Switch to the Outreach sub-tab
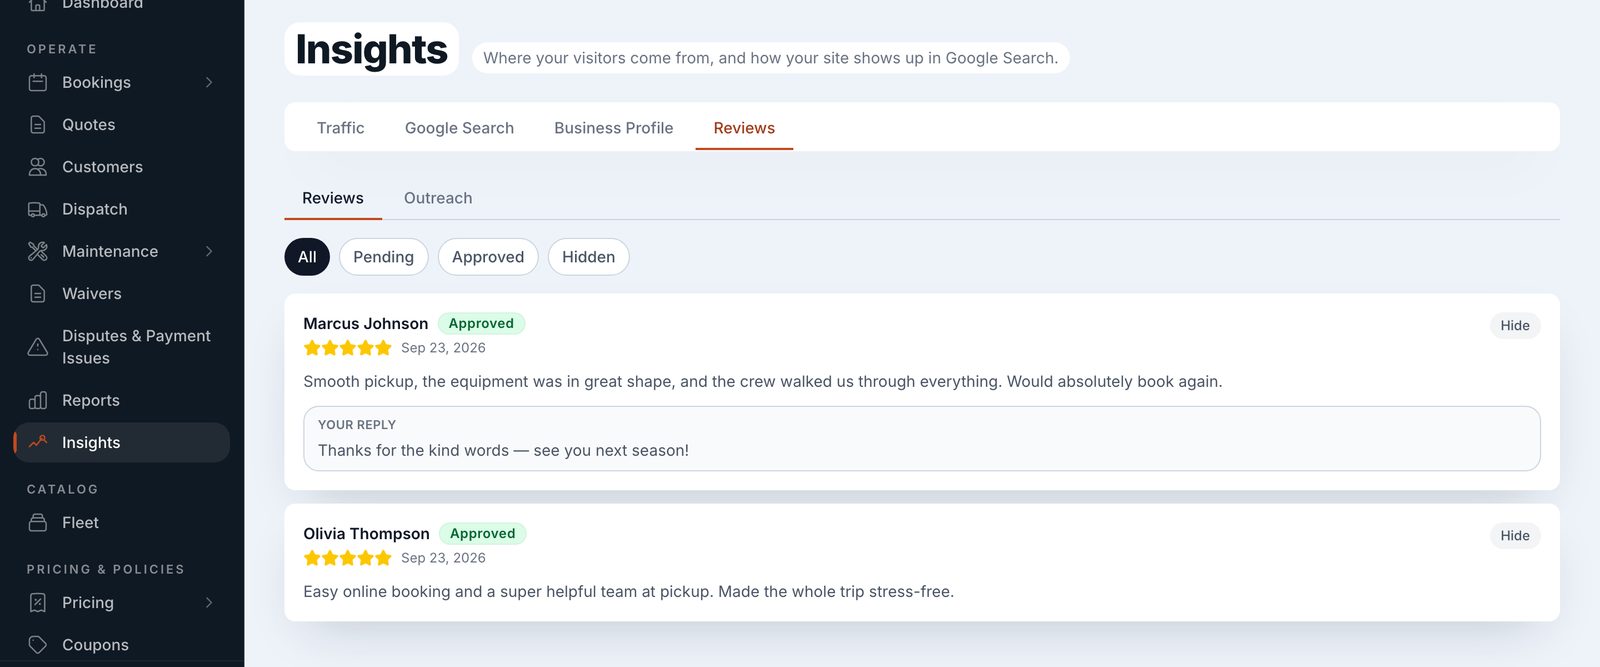The height and width of the screenshot is (667, 1600). coord(438,198)
